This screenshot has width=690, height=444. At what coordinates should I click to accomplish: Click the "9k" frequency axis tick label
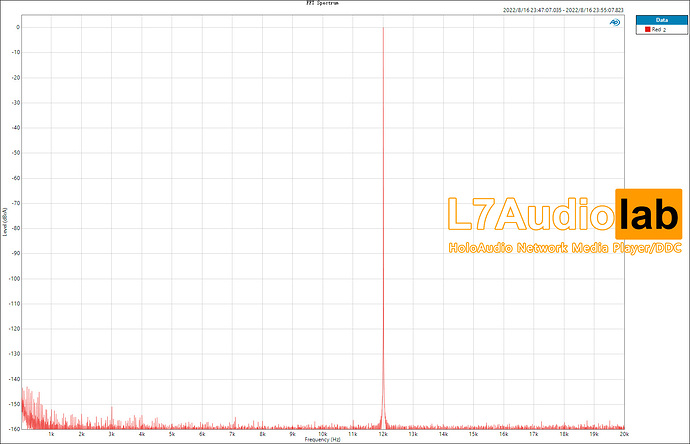[x=292, y=434]
